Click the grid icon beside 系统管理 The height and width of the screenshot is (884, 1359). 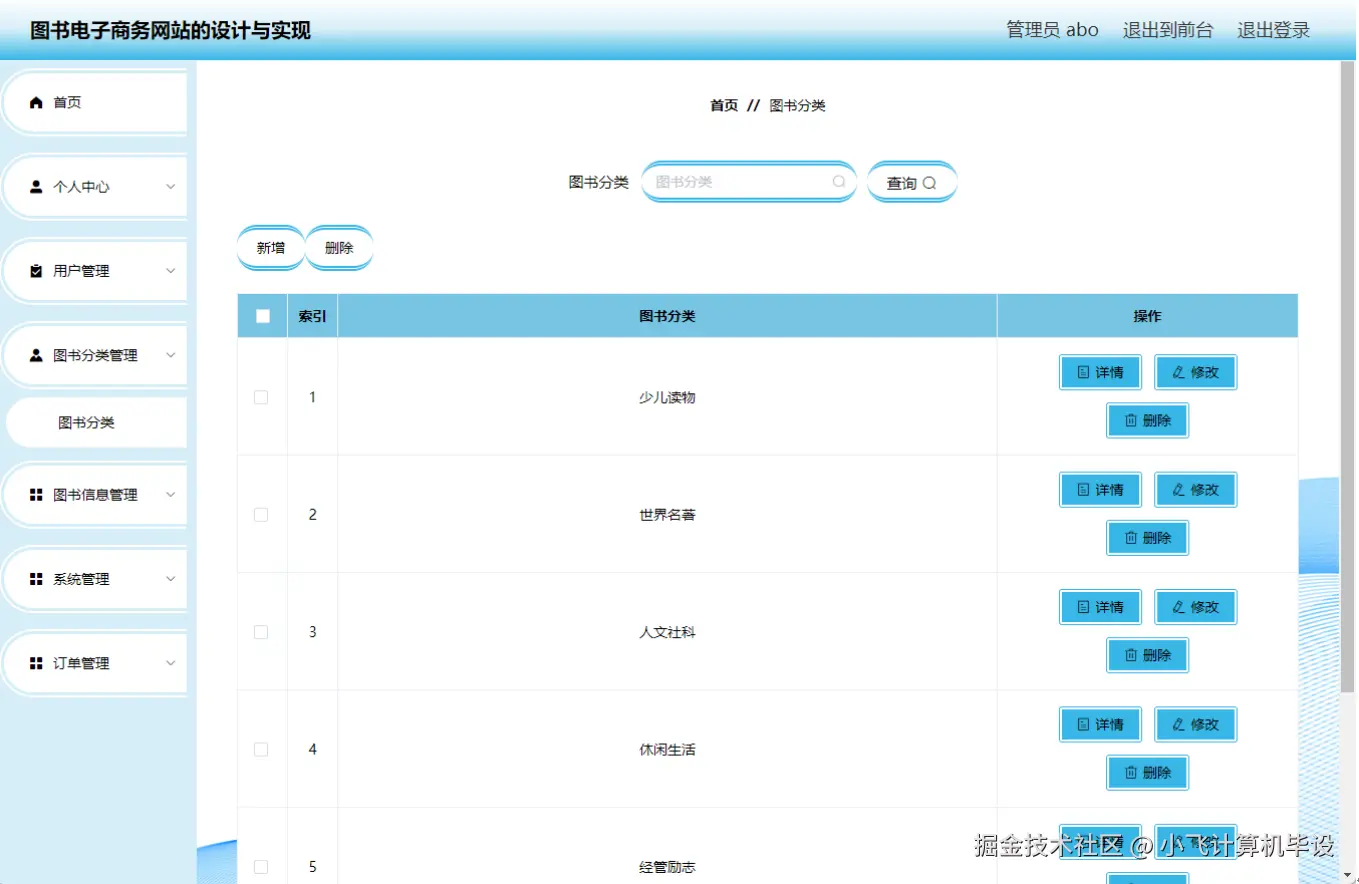(x=37, y=579)
